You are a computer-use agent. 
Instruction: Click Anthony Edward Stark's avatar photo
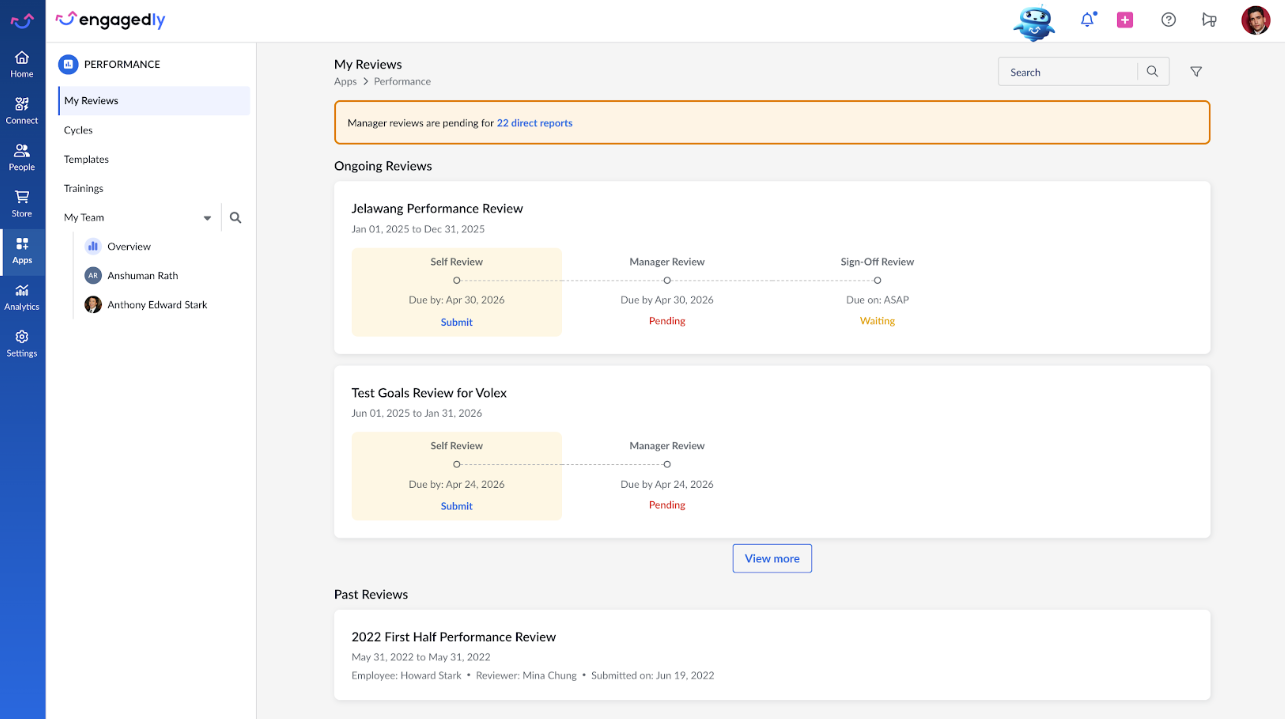[93, 304]
